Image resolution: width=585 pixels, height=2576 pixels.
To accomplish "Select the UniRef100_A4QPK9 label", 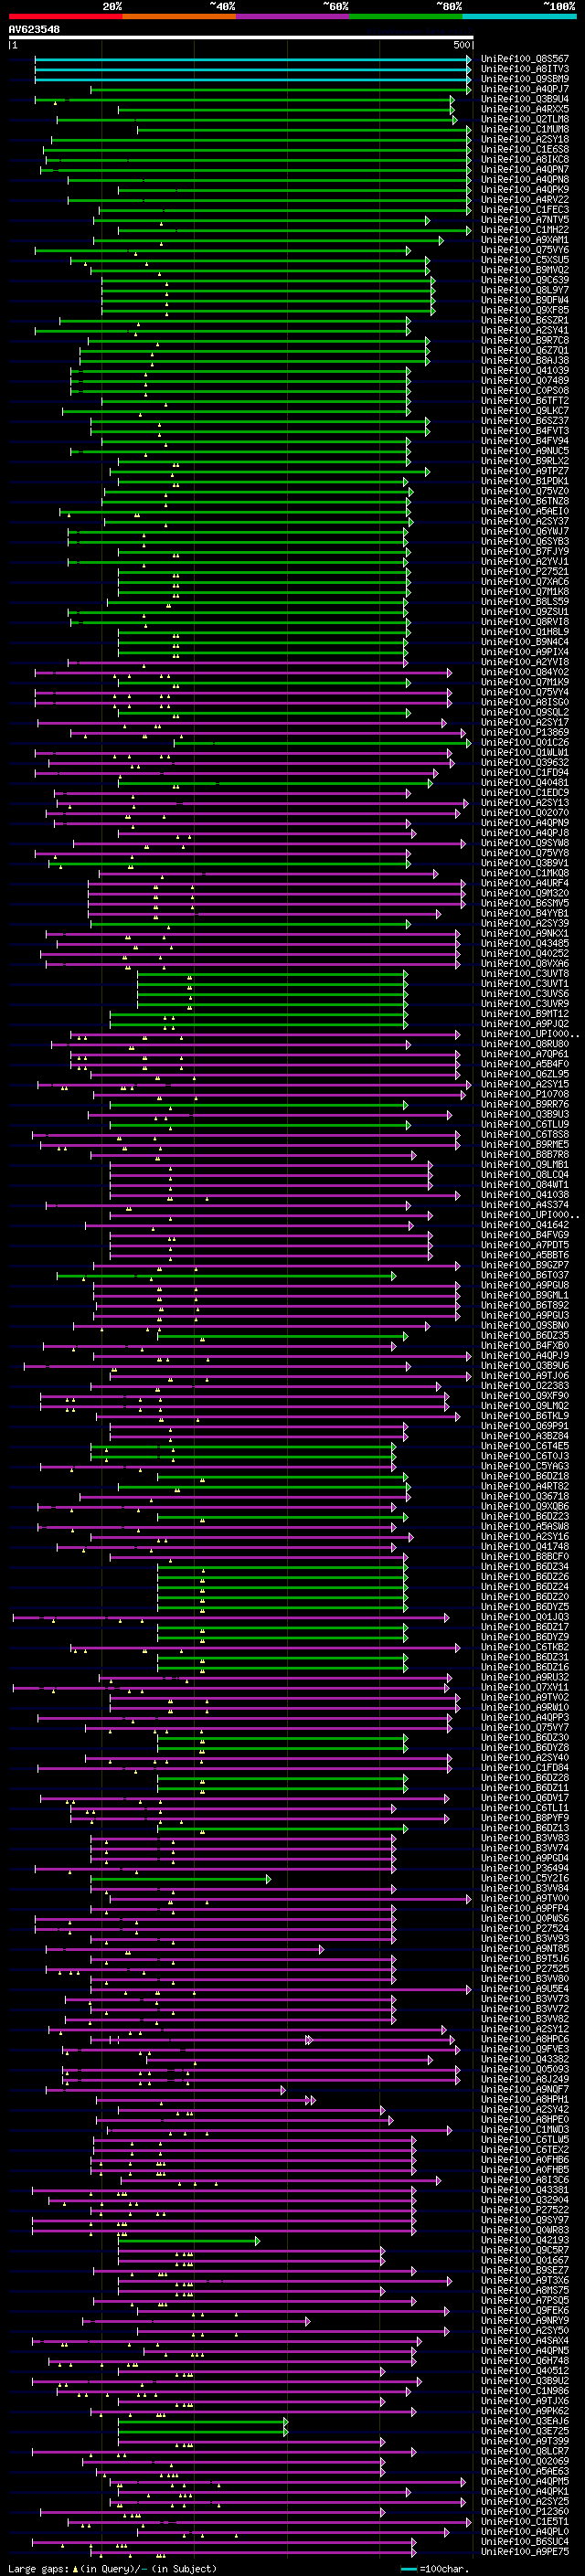I will pyautogui.click(x=525, y=190).
